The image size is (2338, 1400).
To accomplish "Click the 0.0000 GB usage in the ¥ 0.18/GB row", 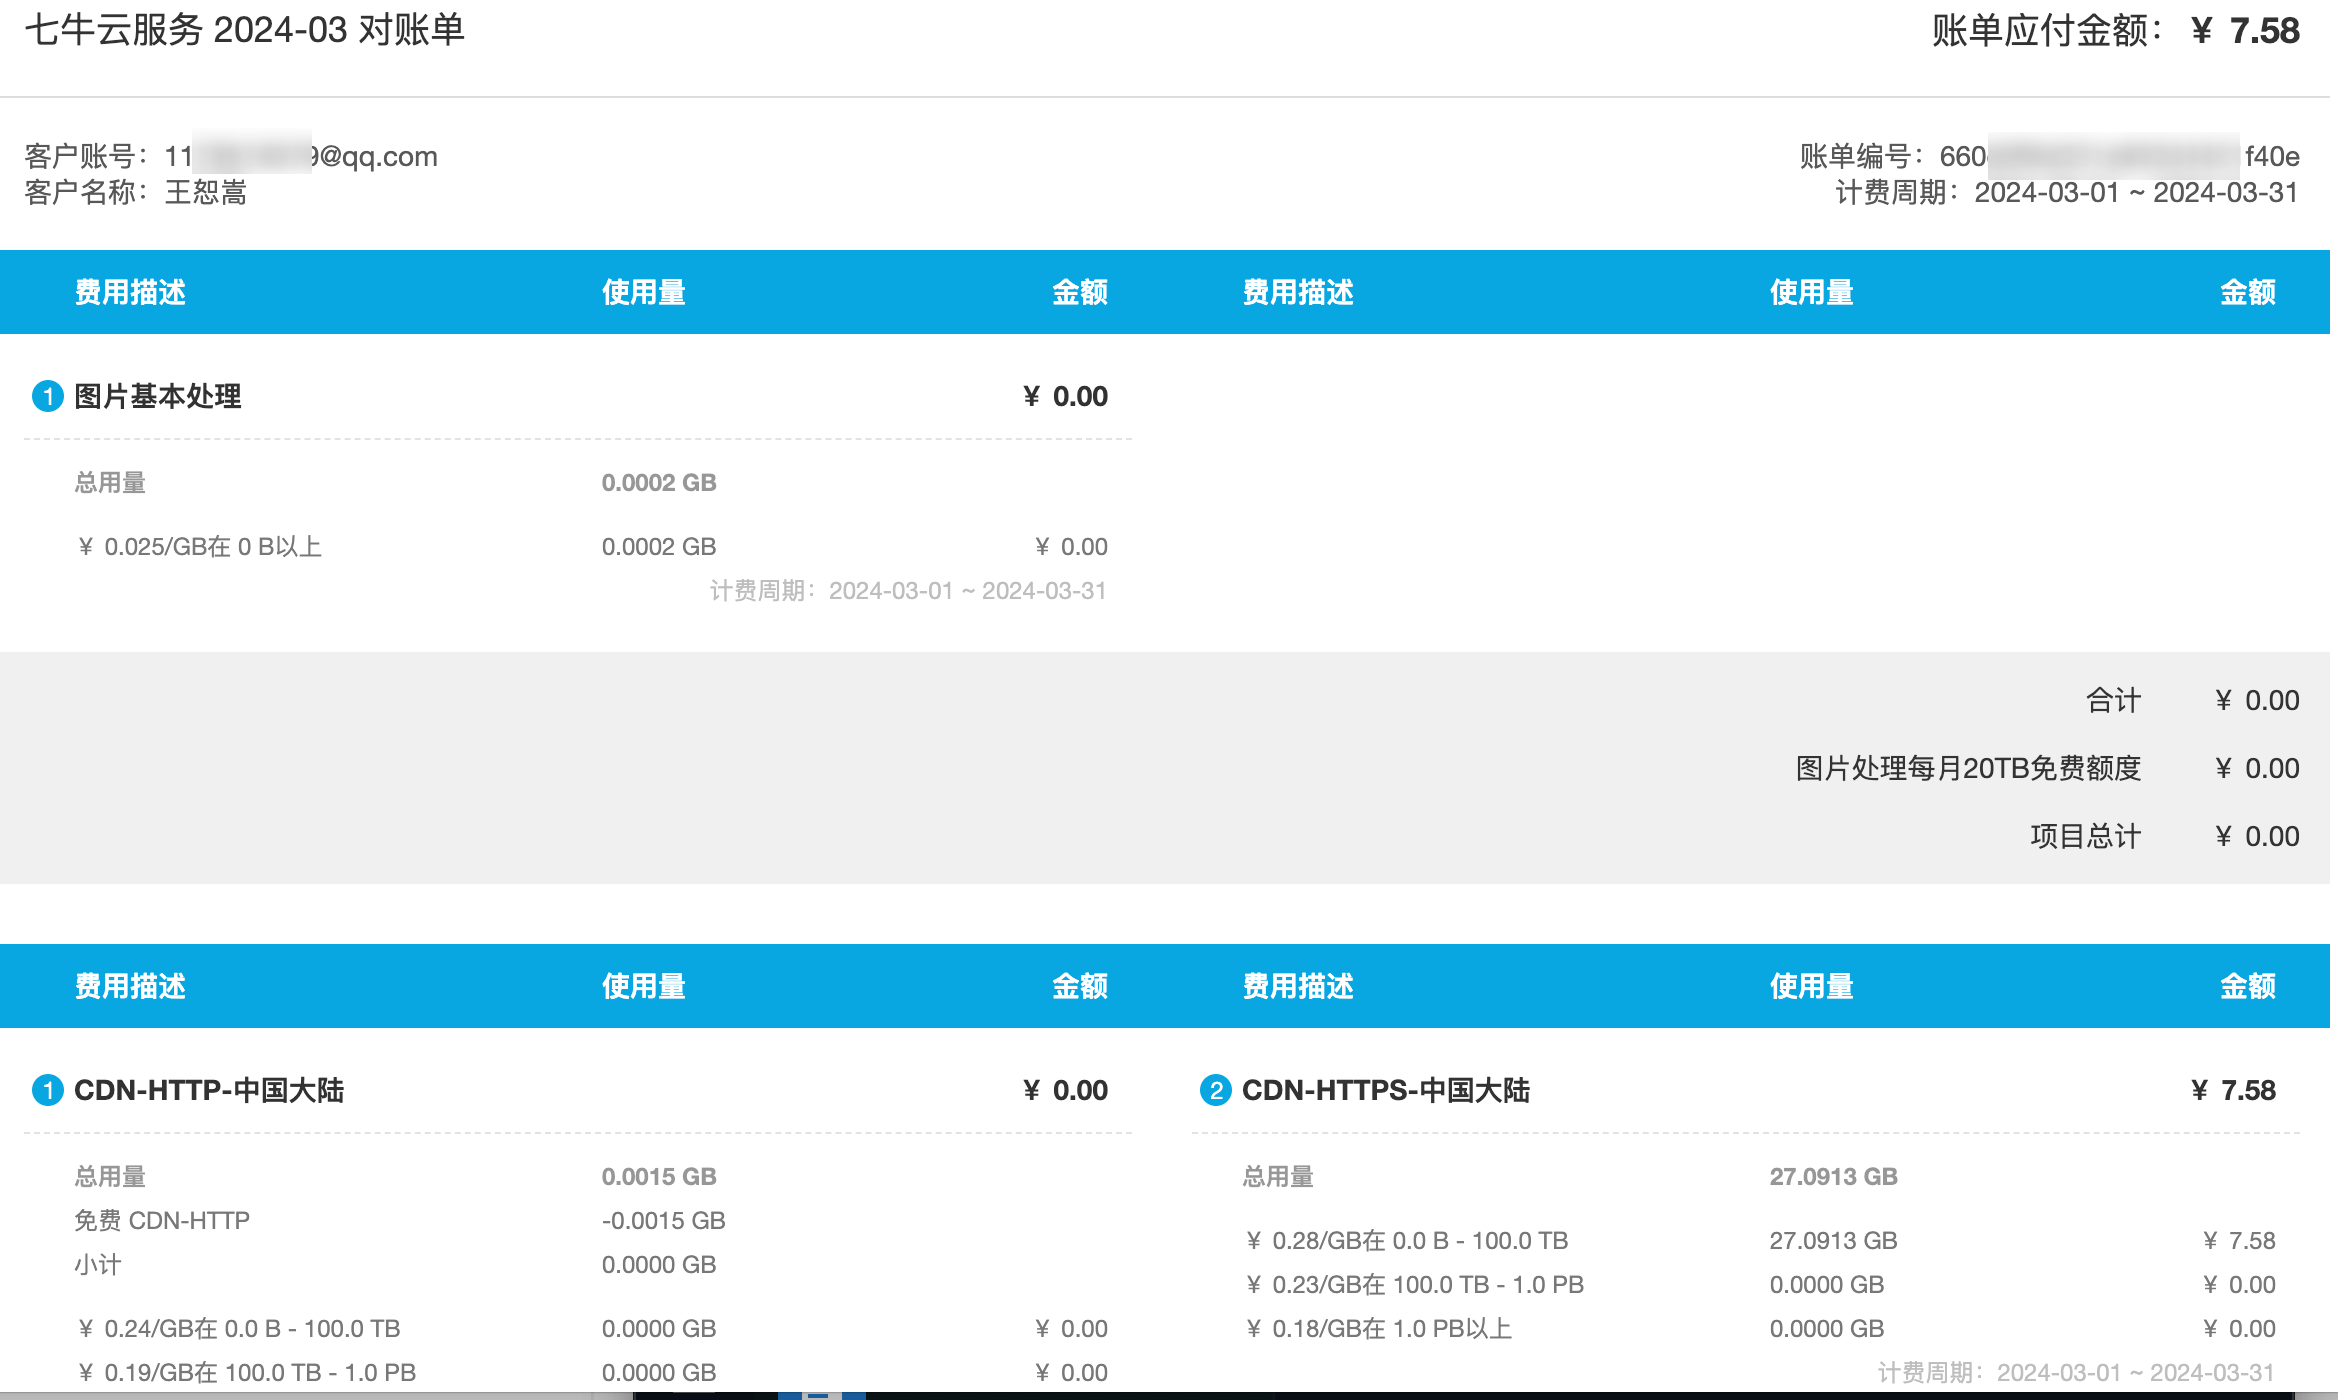I will pyautogui.click(x=1827, y=1329).
